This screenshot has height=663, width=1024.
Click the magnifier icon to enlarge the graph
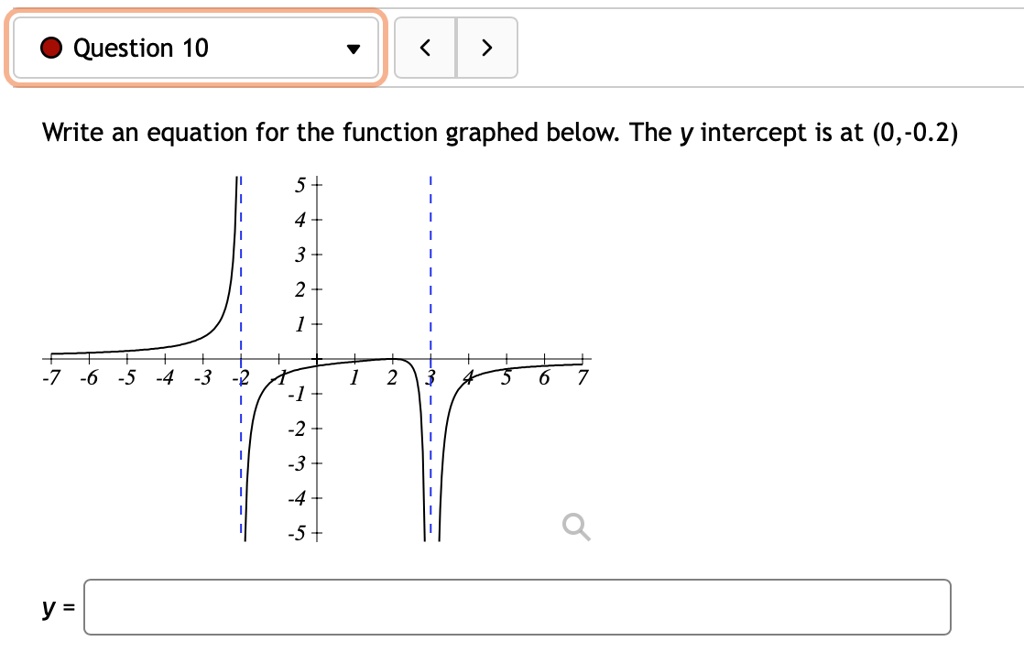coord(574,526)
